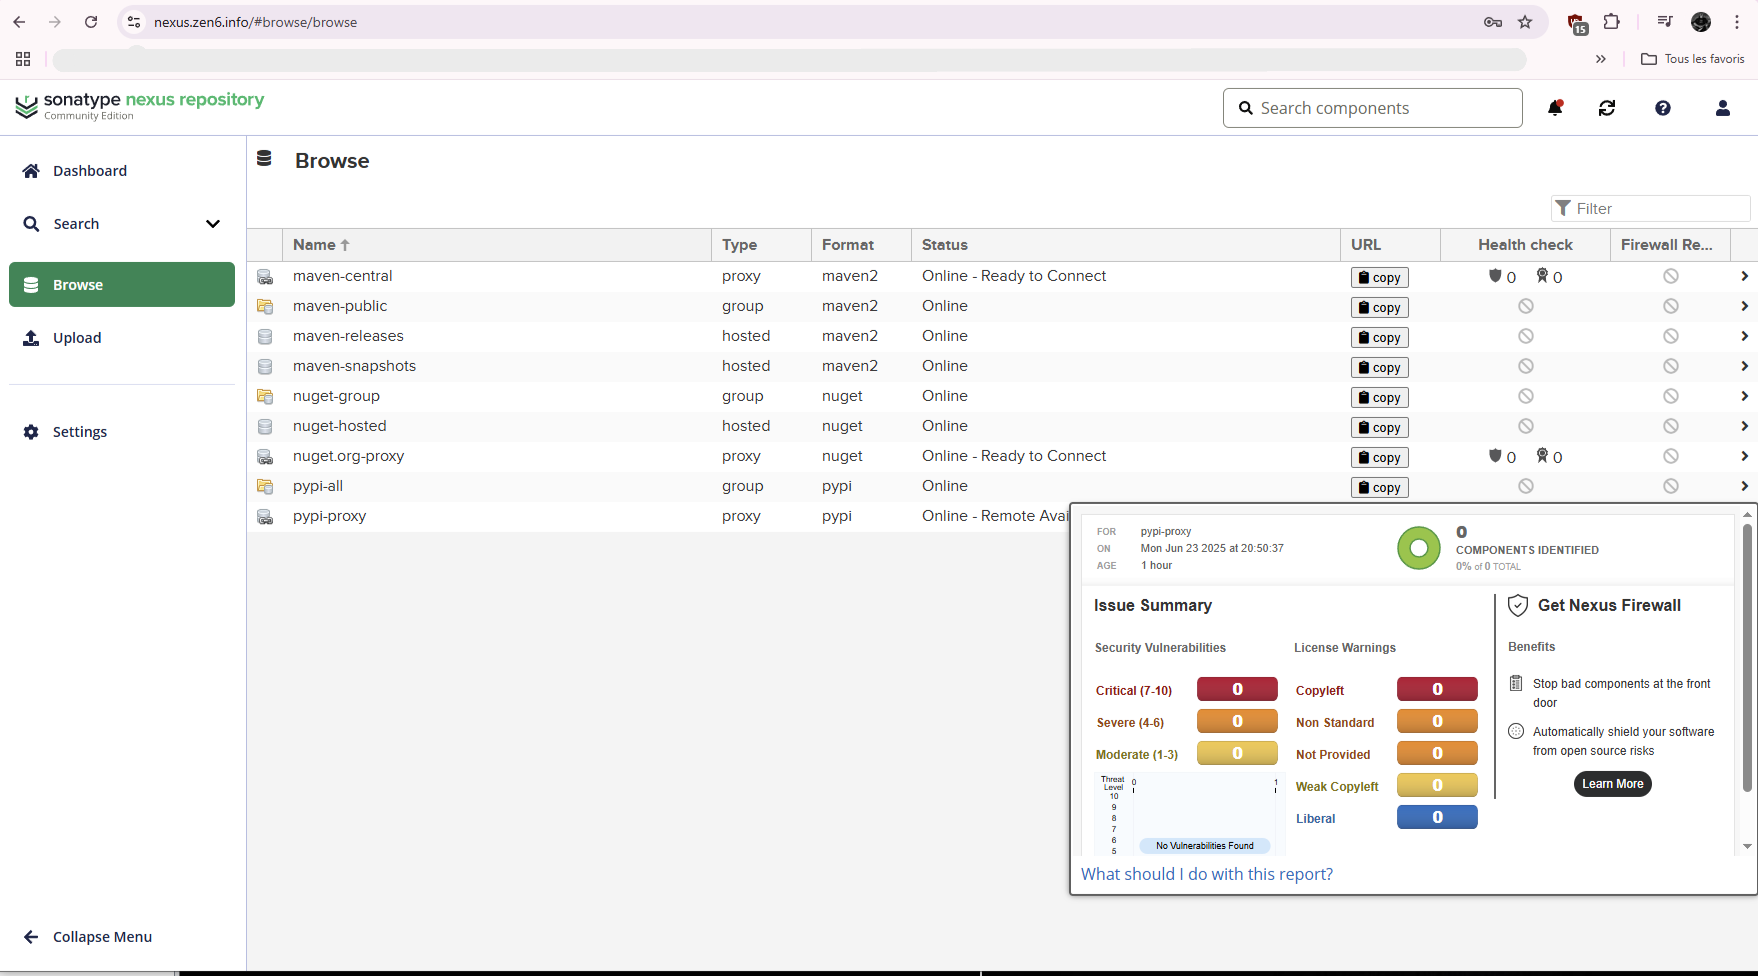Screen dimensions: 1758x976
Task: Open the user account icon
Action: coord(1722,108)
